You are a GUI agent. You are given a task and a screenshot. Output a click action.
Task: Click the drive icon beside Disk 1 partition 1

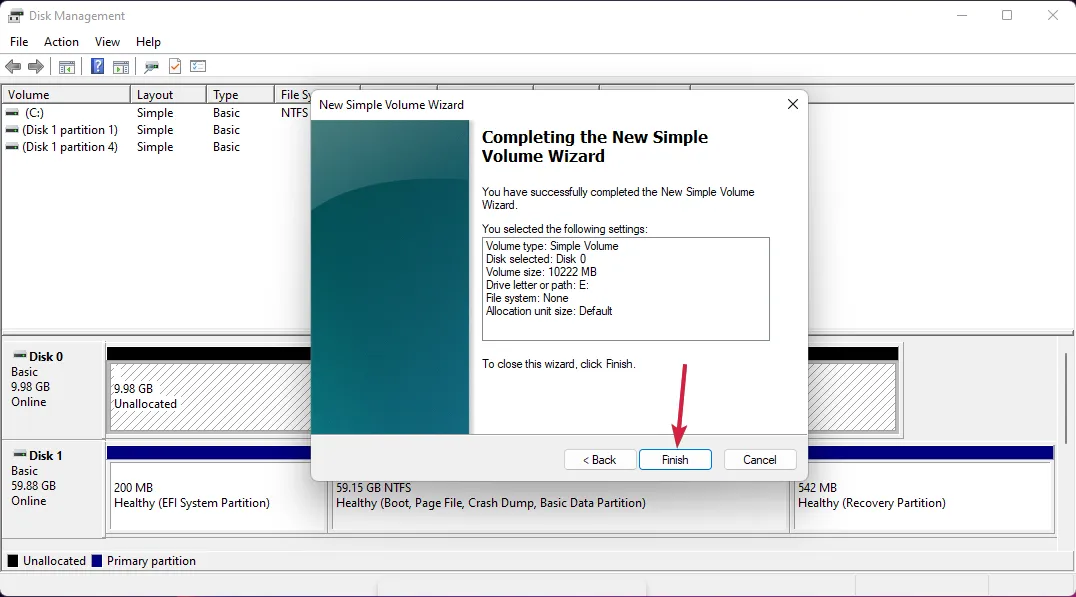[12, 130]
